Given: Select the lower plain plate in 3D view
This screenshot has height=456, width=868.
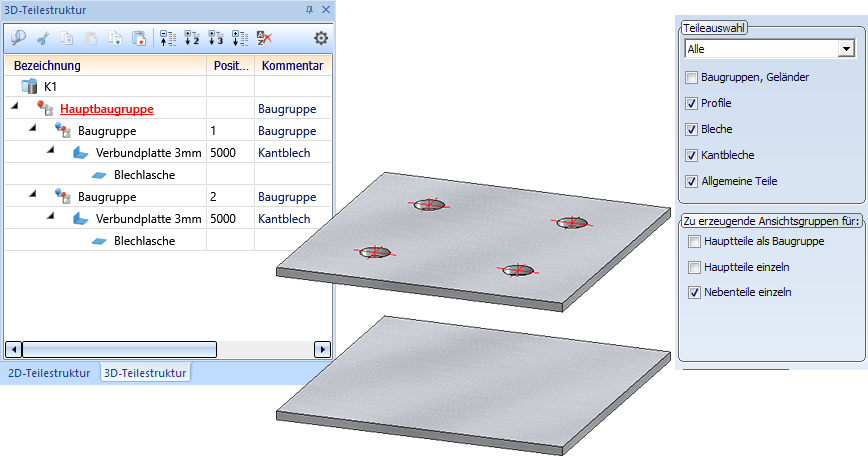Looking at the screenshot, I should tap(471, 387).
